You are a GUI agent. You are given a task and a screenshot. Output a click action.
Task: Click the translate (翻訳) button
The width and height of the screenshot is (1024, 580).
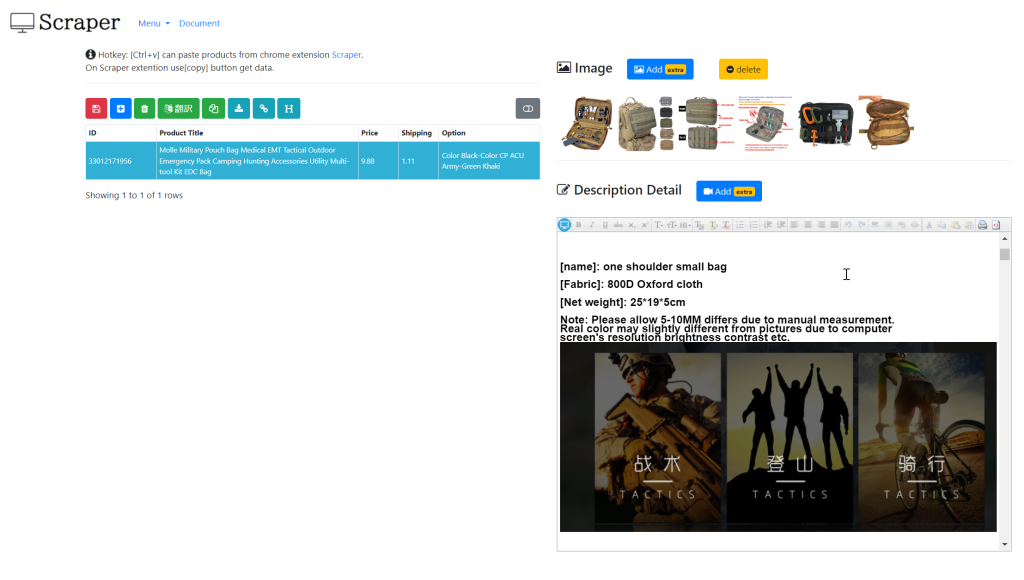pos(178,108)
